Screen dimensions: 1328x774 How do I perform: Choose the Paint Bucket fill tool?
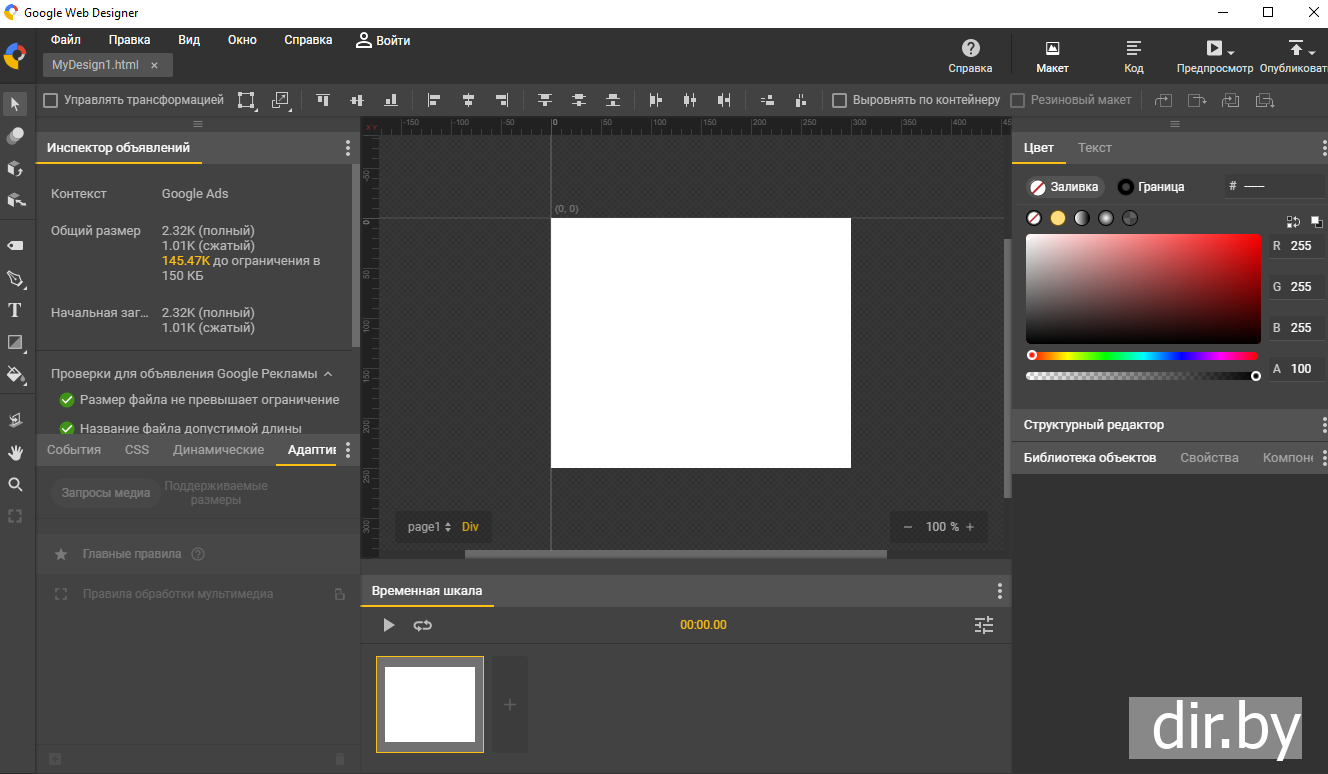pyautogui.click(x=15, y=375)
